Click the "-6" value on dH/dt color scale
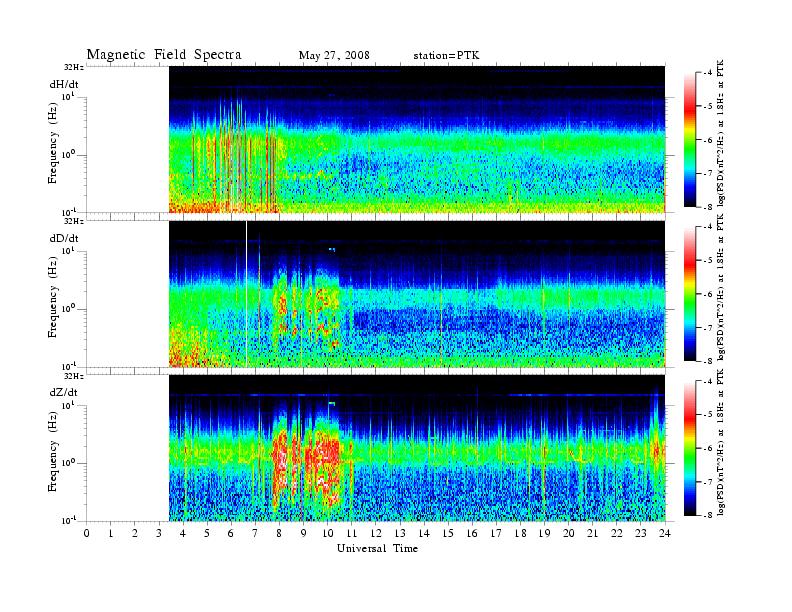This screenshot has width=792, height=612. 708,140
